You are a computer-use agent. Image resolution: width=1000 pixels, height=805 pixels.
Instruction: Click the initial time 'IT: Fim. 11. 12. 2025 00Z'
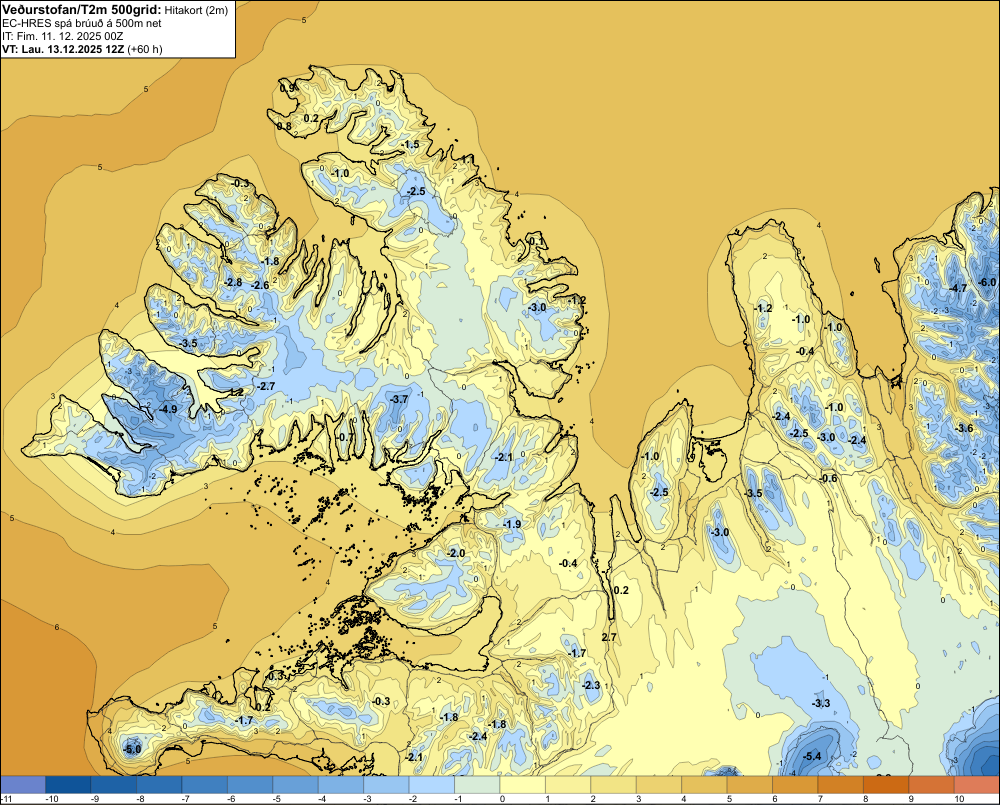62,36
